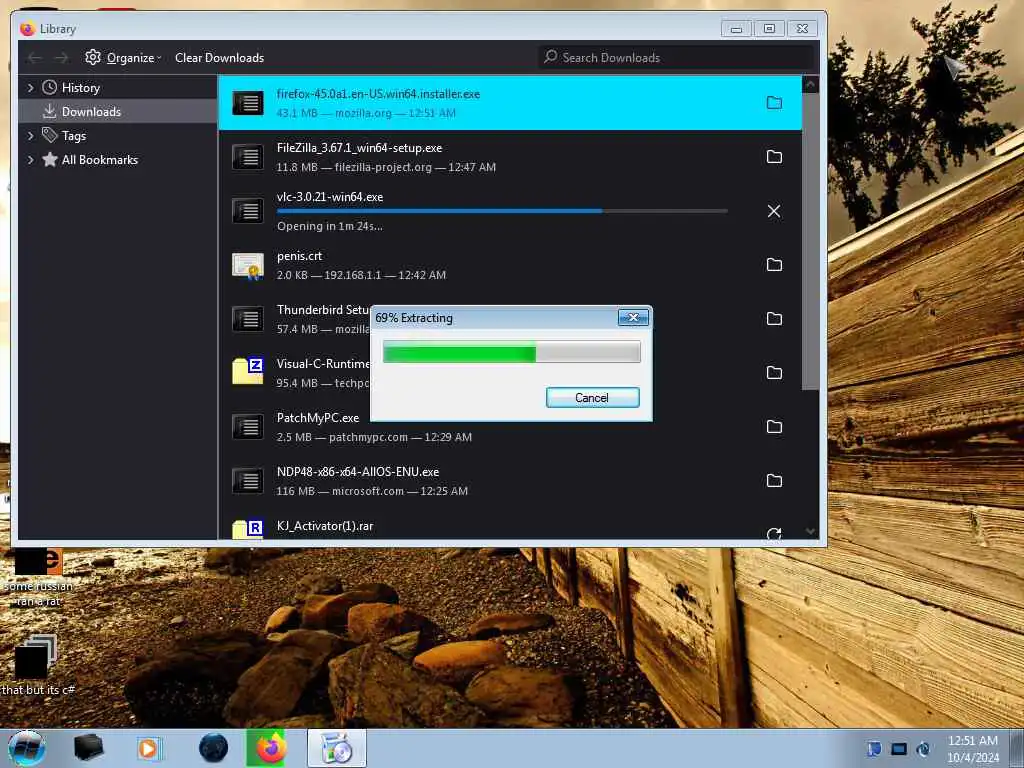The width and height of the screenshot is (1024, 768).
Task: Open folder for penis.crt download
Action: [x=774, y=264]
